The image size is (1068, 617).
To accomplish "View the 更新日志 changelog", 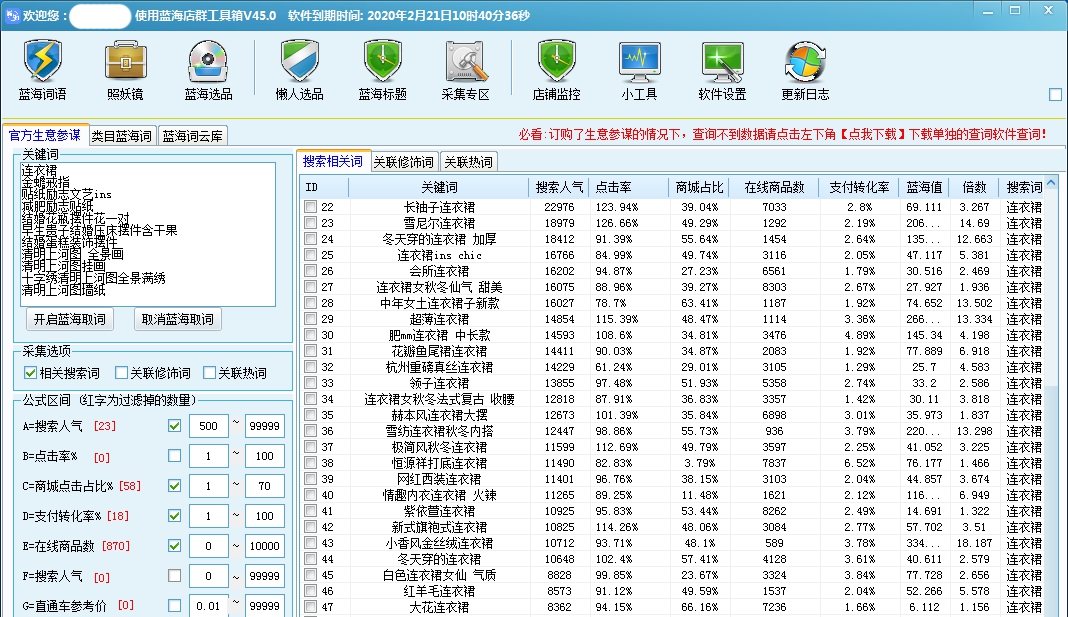I will coord(805,70).
